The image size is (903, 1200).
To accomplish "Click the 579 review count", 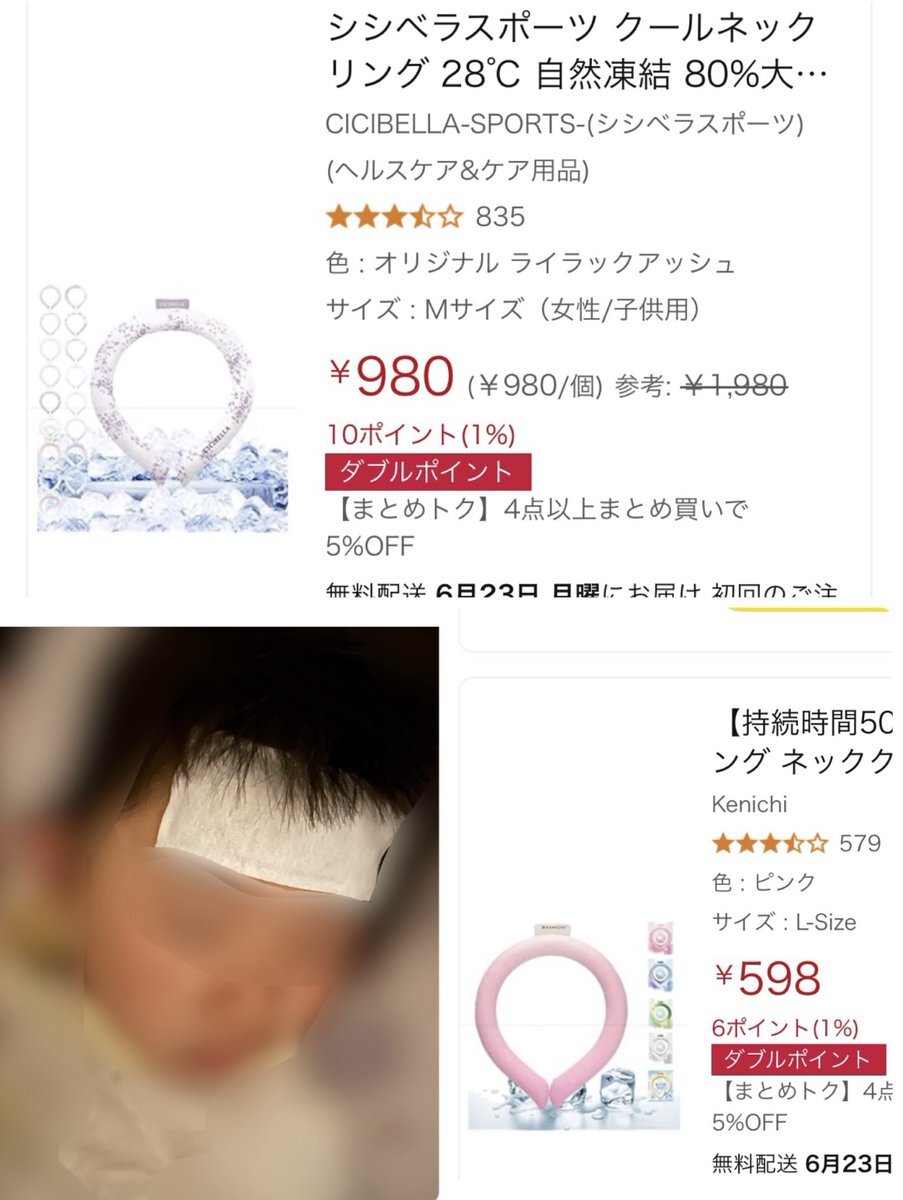I will coord(860,843).
